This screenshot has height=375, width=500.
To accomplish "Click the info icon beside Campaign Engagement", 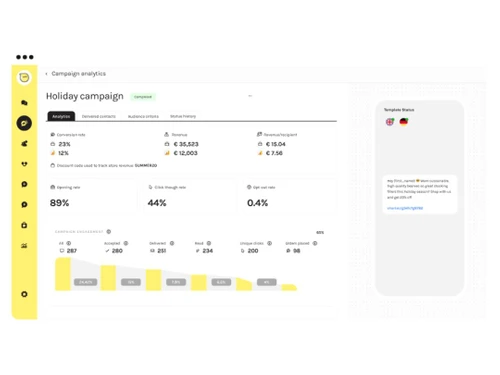I will point(109,231).
